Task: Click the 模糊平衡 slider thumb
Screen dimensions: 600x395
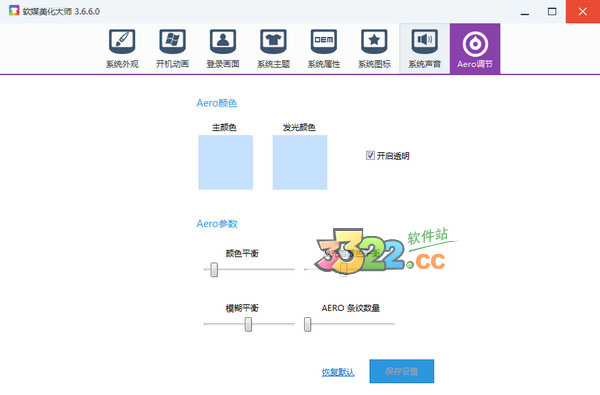Action: (x=248, y=324)
